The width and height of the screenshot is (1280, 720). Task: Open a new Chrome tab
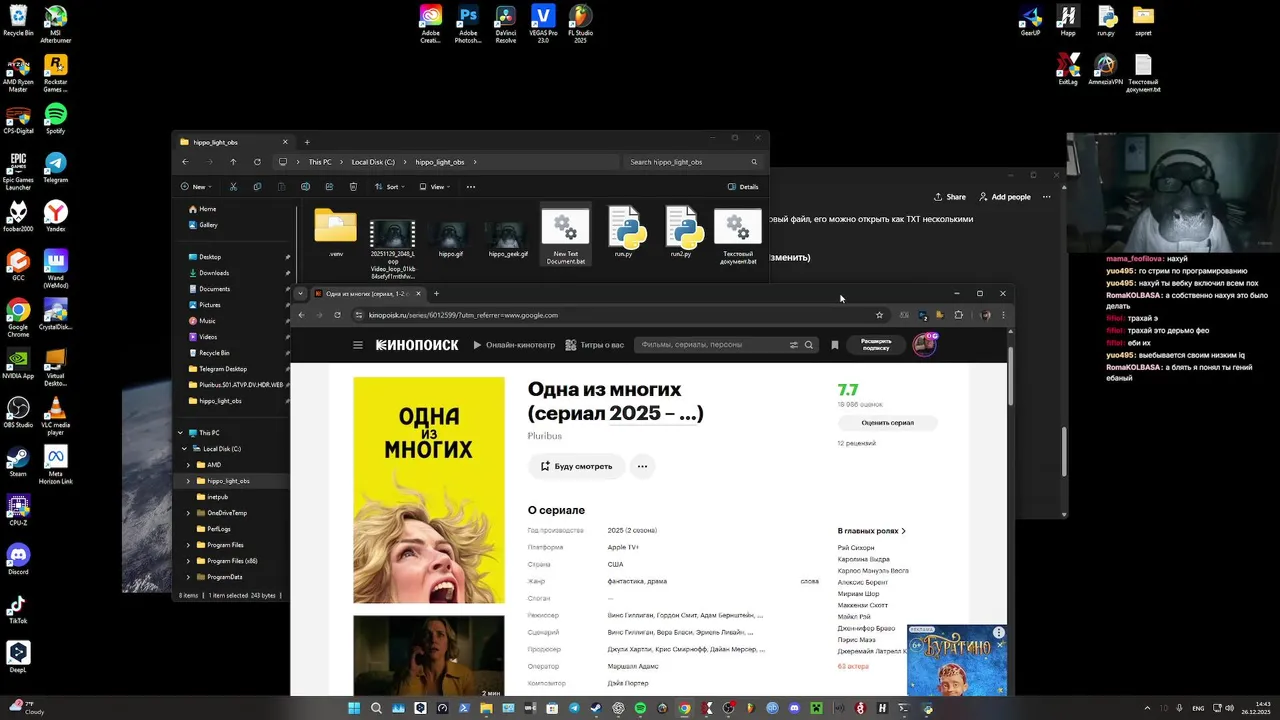pos(436,294)
